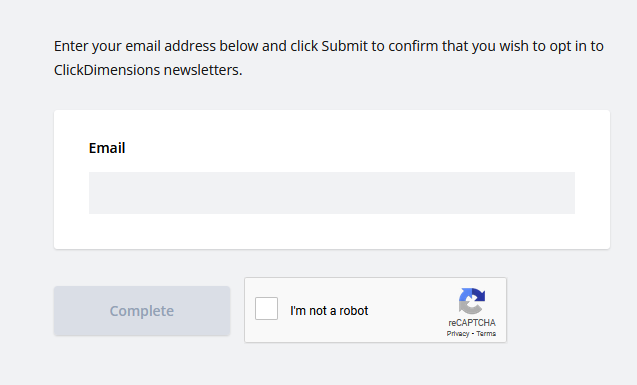Click the dash between Privacy and Terms

(x=473, y=334)
